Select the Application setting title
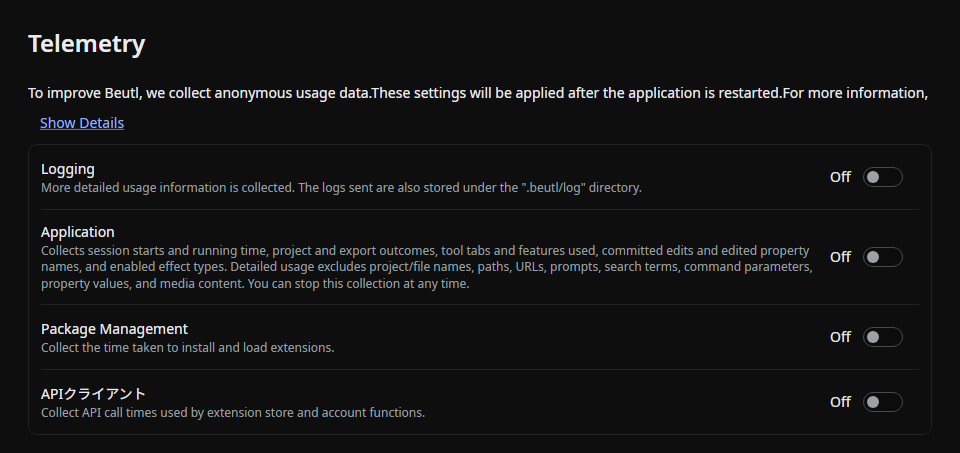The image size is (960, 453). [78, 232]
